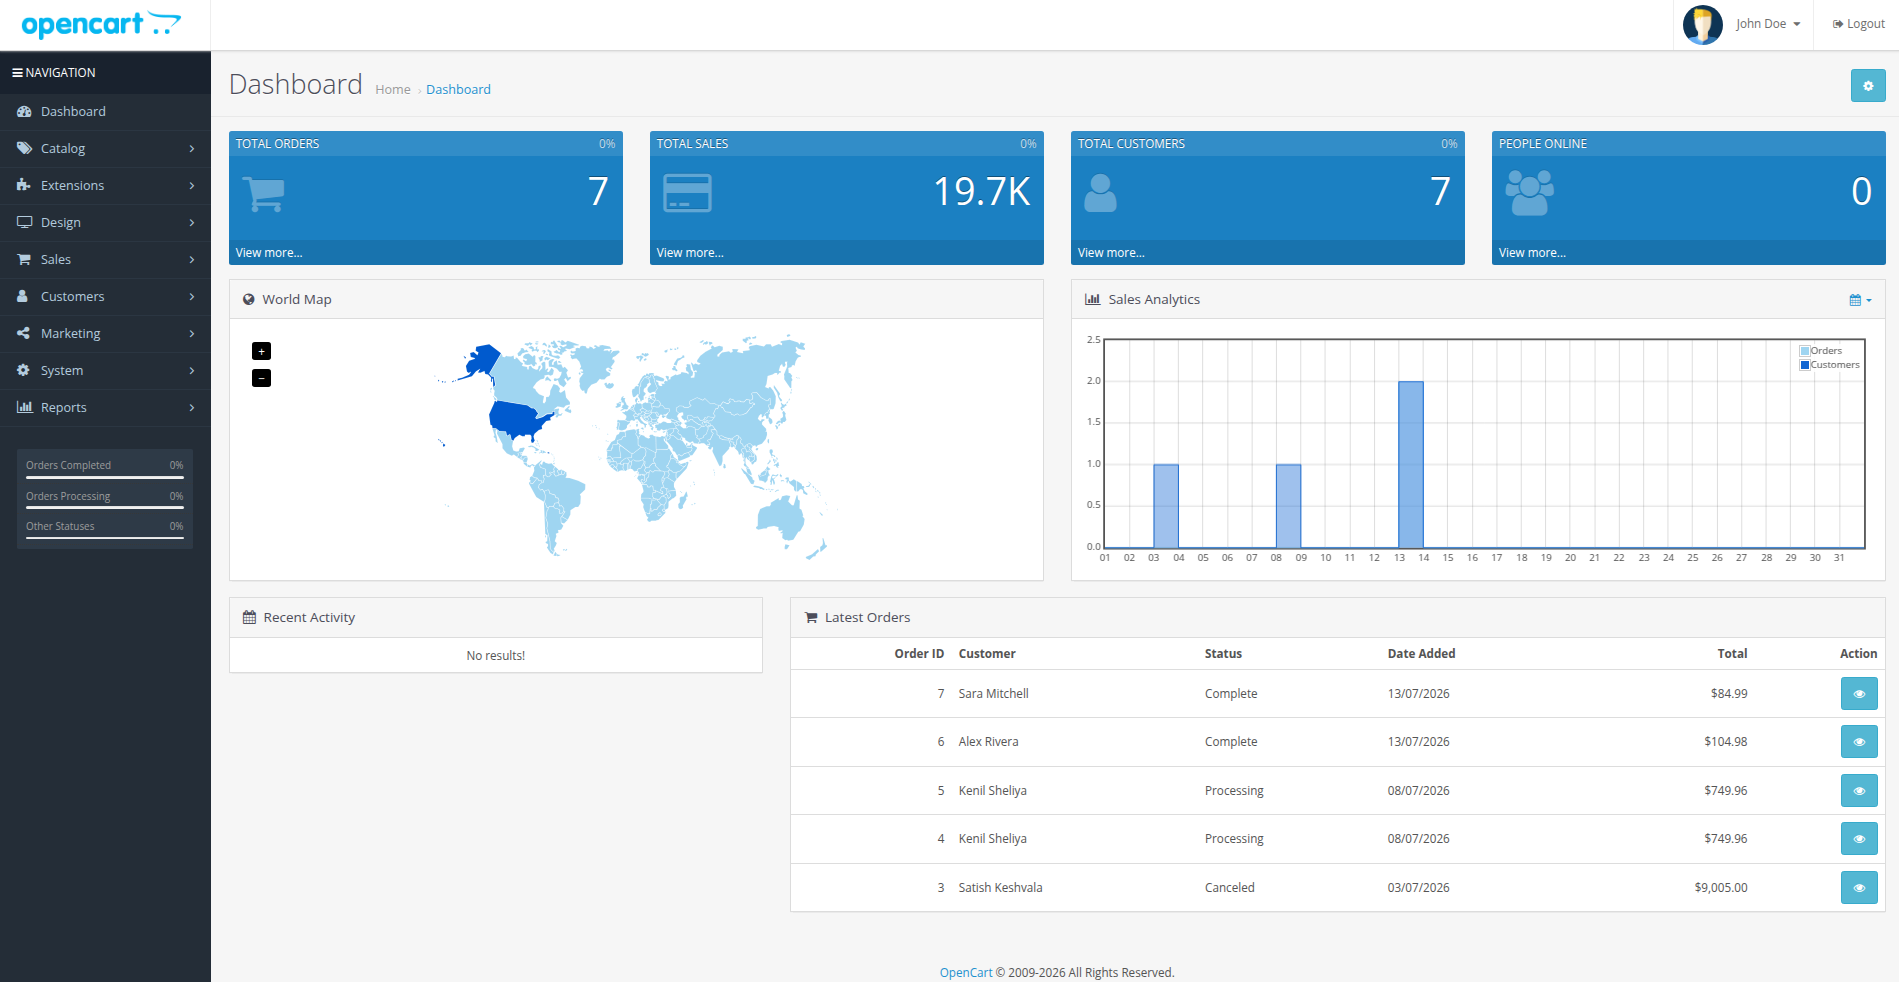Click John Doe profile avatar
Screen dimensions: 1899x982
click(x=1702, y=25)
